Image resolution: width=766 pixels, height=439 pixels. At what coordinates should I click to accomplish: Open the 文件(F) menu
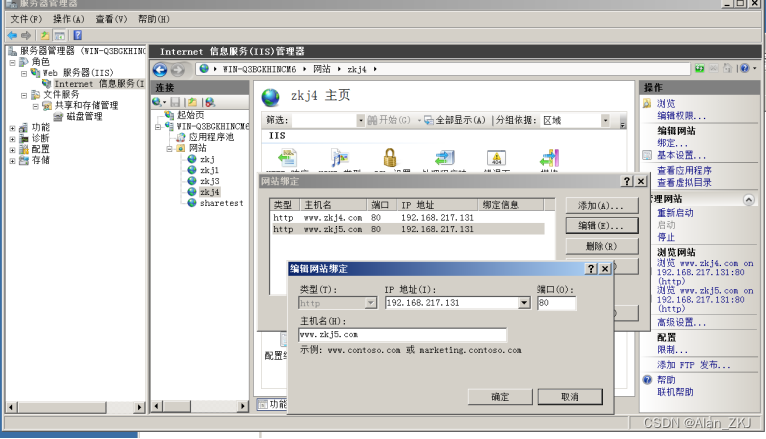pos(26,19)
